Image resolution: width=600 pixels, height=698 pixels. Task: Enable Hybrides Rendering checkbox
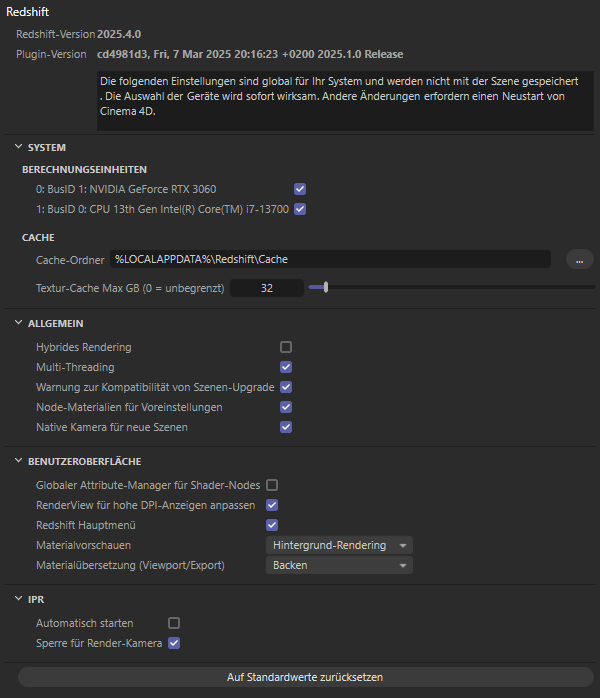(286, 347)
